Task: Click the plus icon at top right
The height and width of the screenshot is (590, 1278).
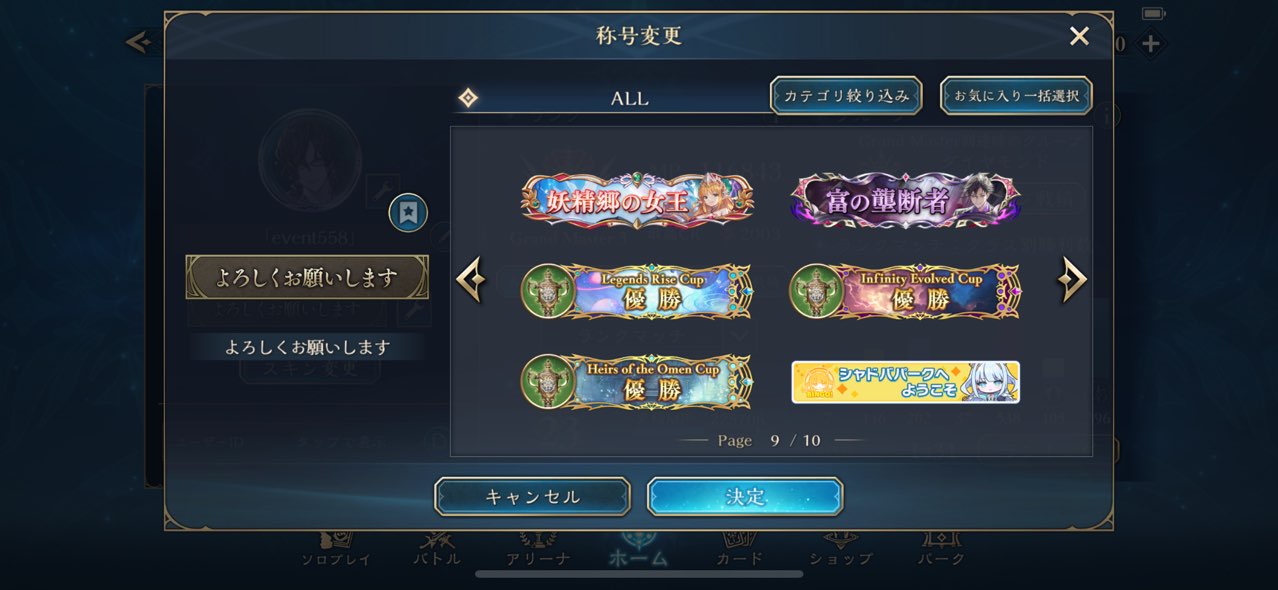Action: pos(1151,43)
